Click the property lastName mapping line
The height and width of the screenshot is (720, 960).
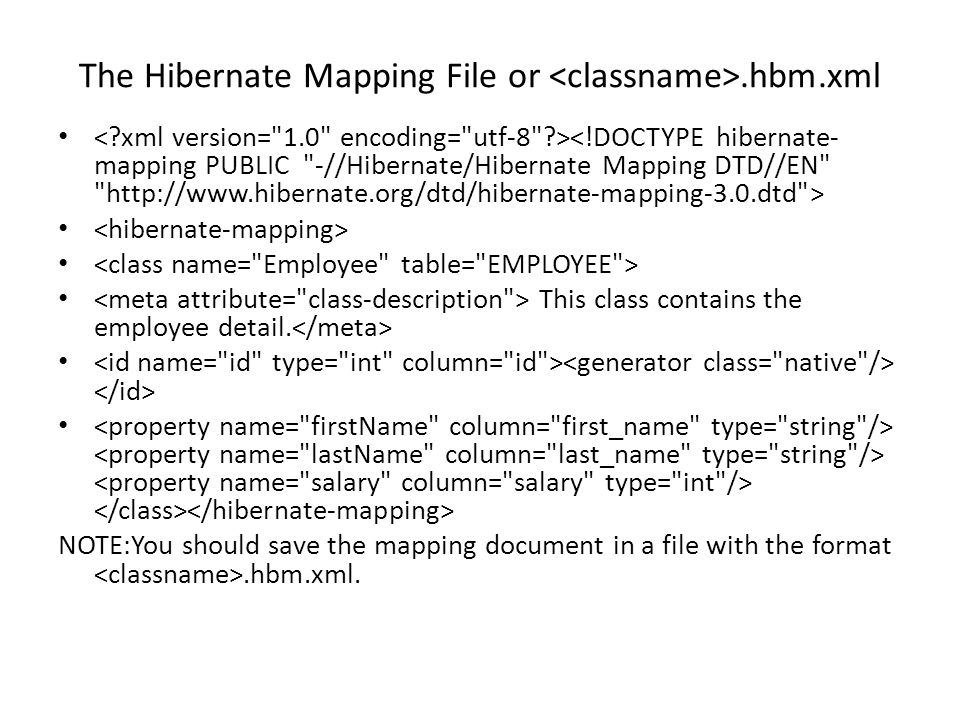pos(489,455)
